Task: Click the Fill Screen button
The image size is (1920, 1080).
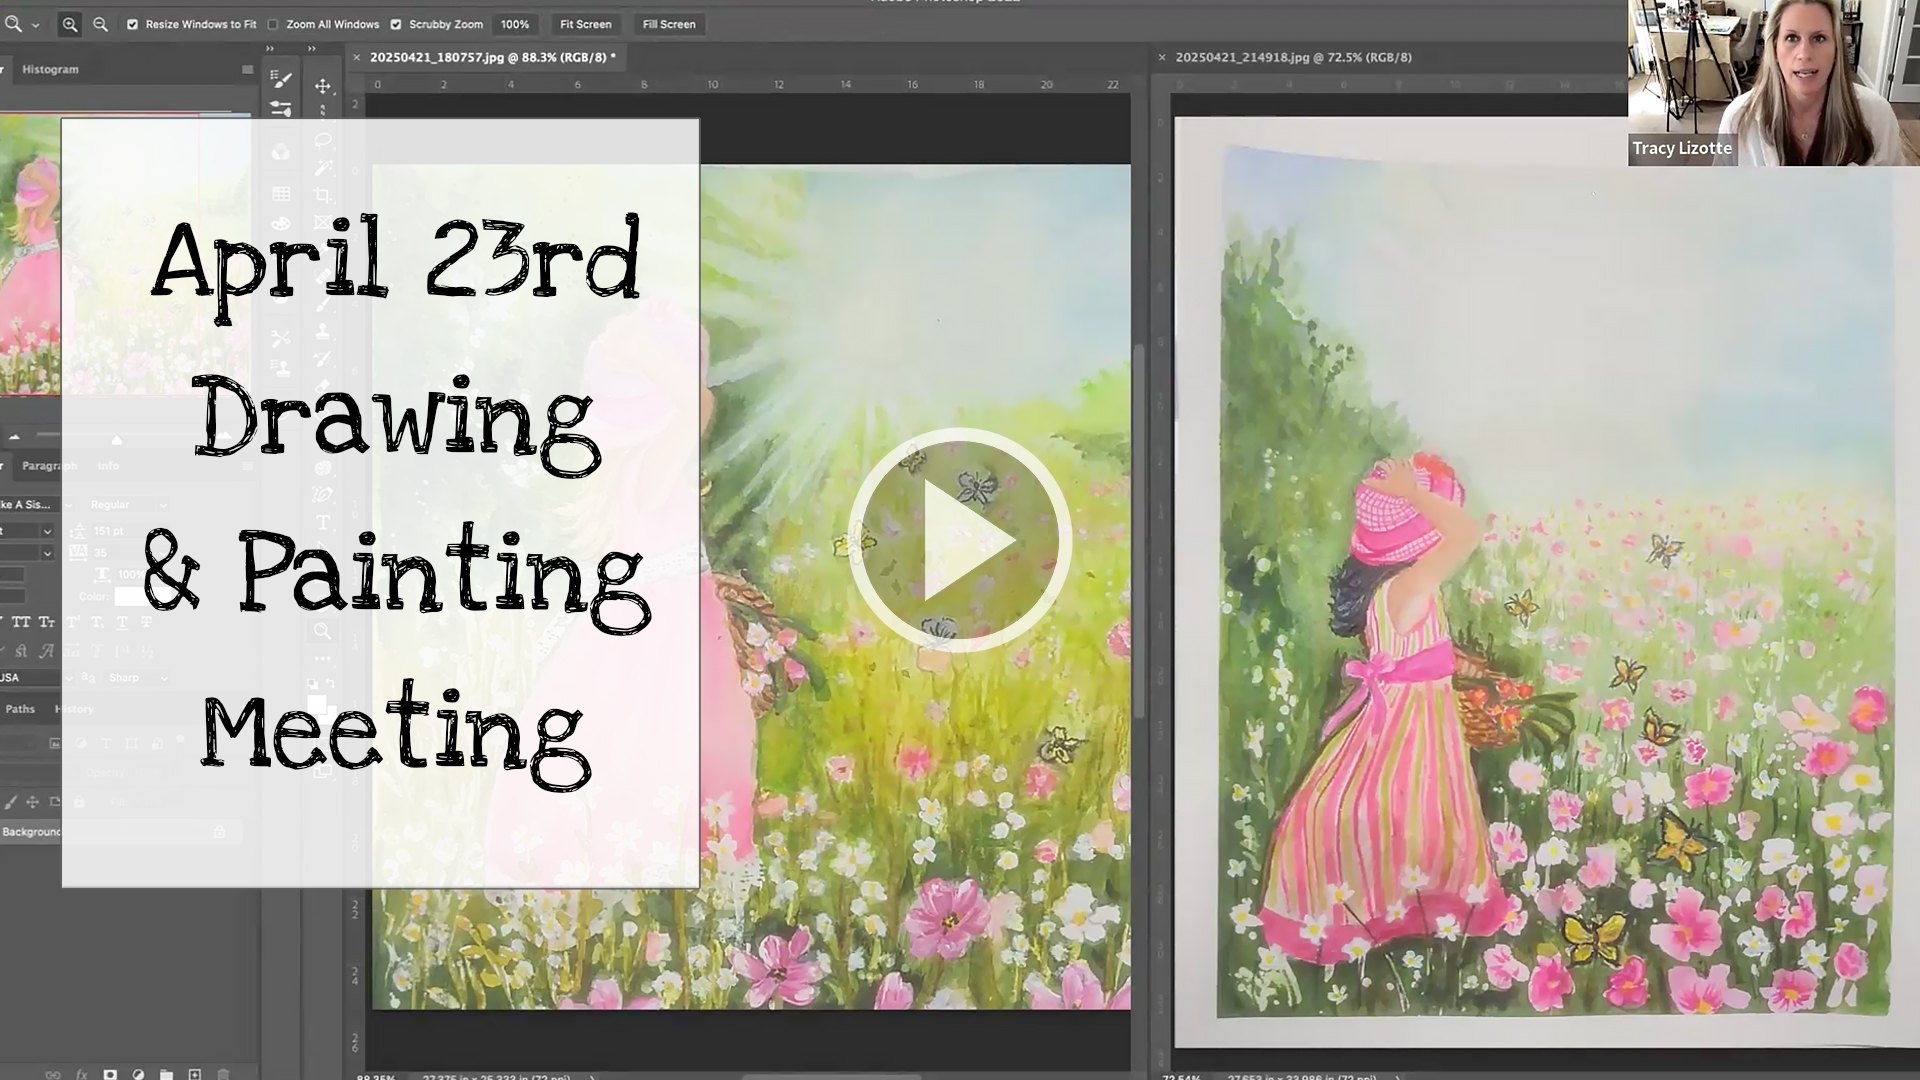Action: [x=669, y=24]
